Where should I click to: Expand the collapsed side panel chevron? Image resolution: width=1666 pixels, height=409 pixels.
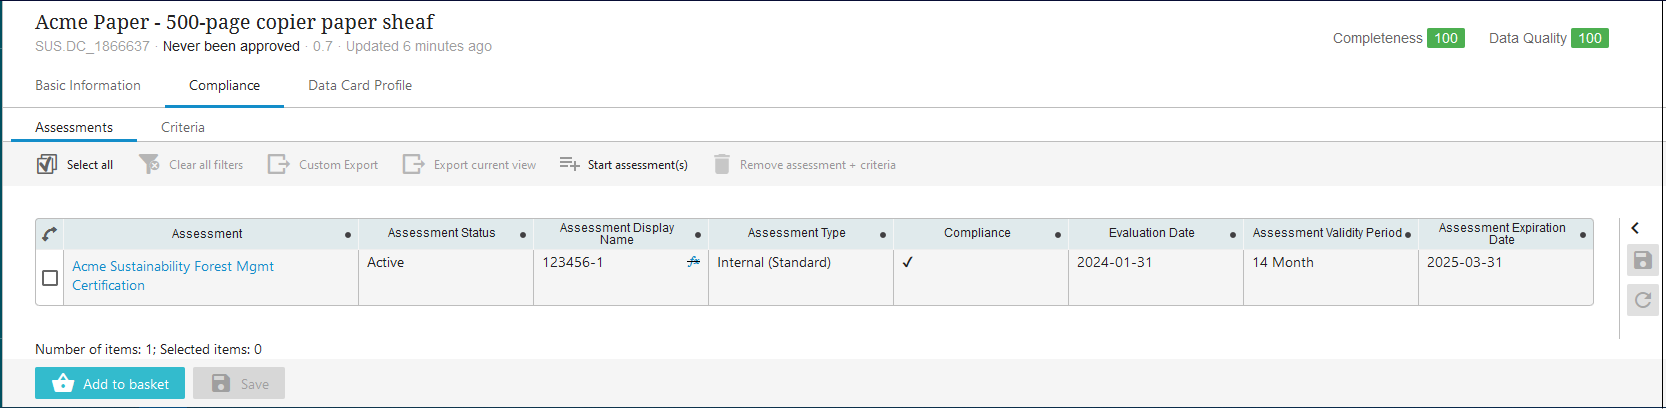pyautogui.click(x=1635, y=228)
